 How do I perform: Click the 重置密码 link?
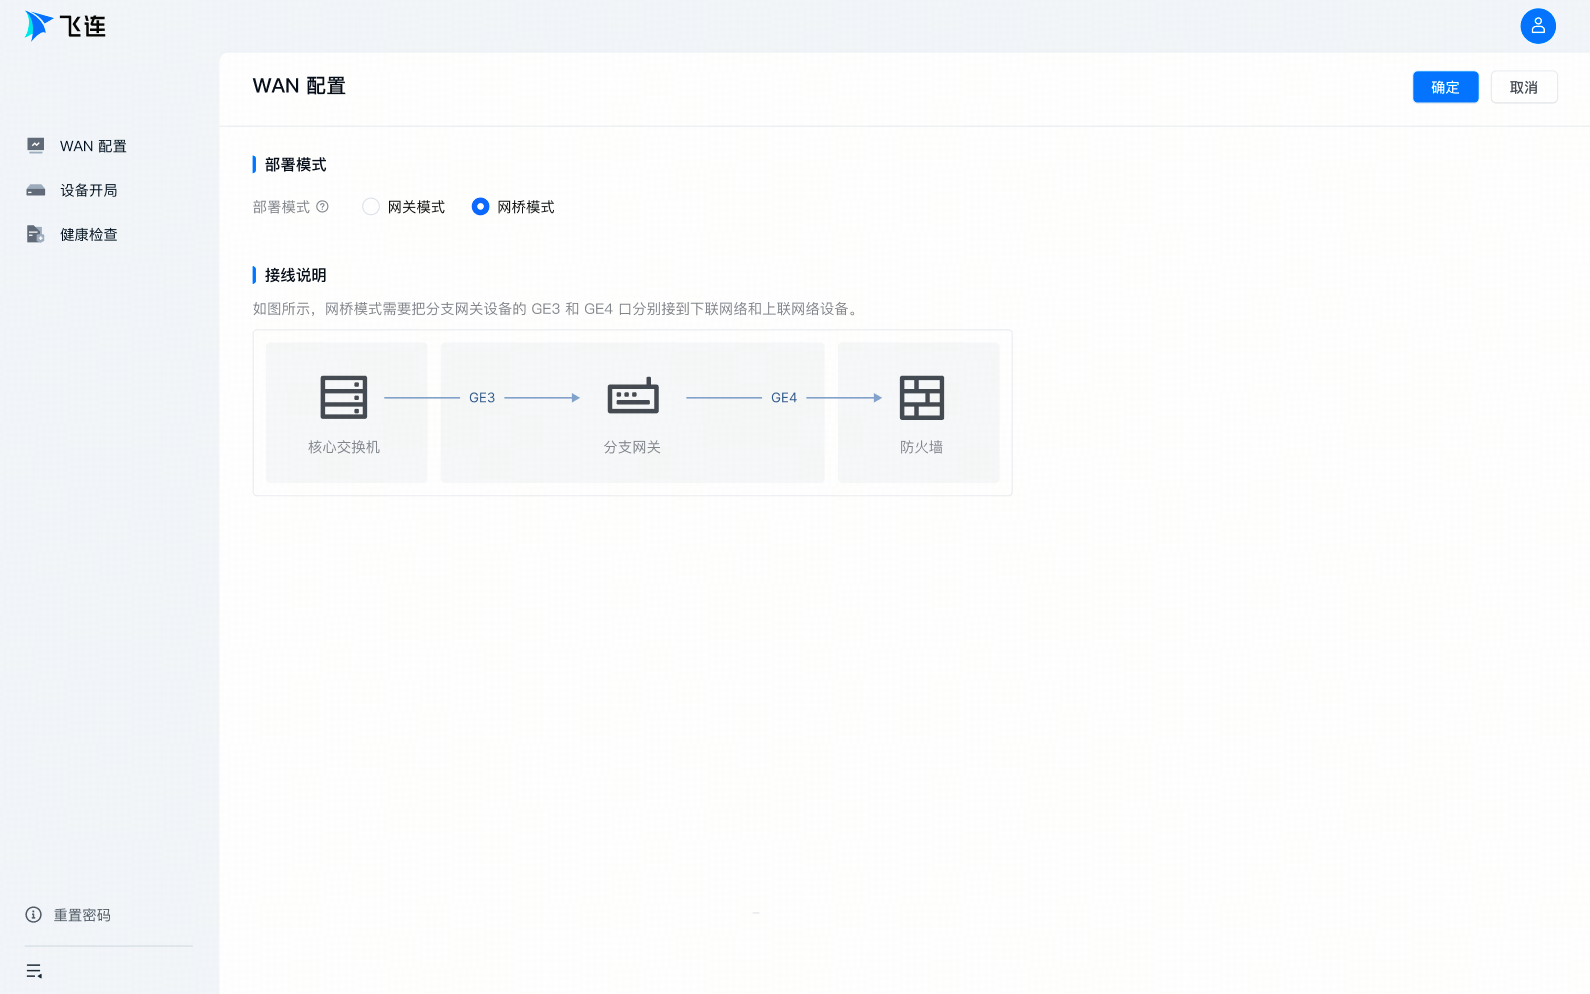(82, 915)
